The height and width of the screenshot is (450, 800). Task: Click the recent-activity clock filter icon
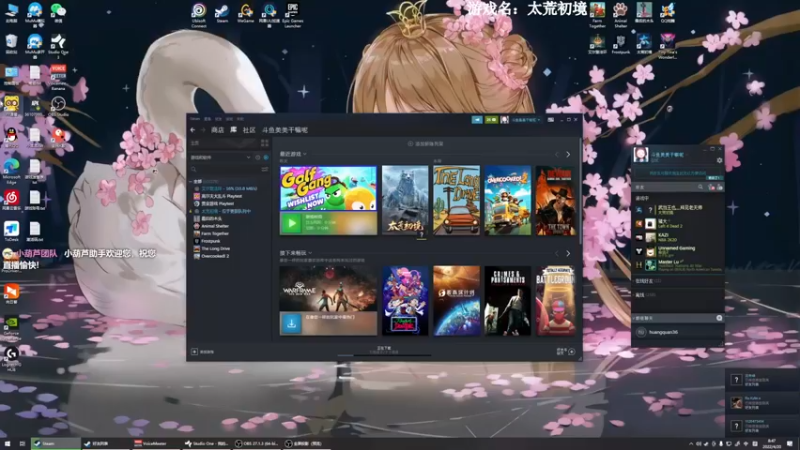click(x=258, y=158)
